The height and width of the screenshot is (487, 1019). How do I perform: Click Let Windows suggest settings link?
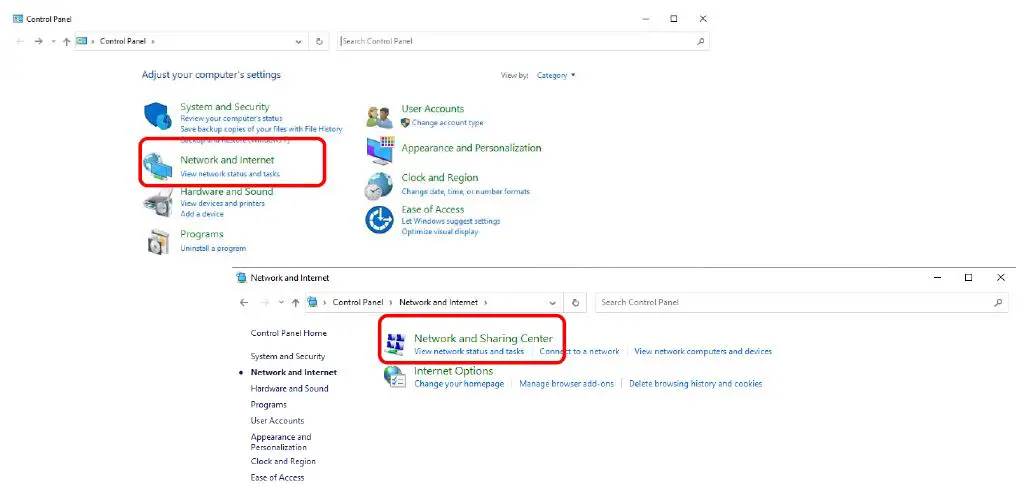(x=451, y=221)
